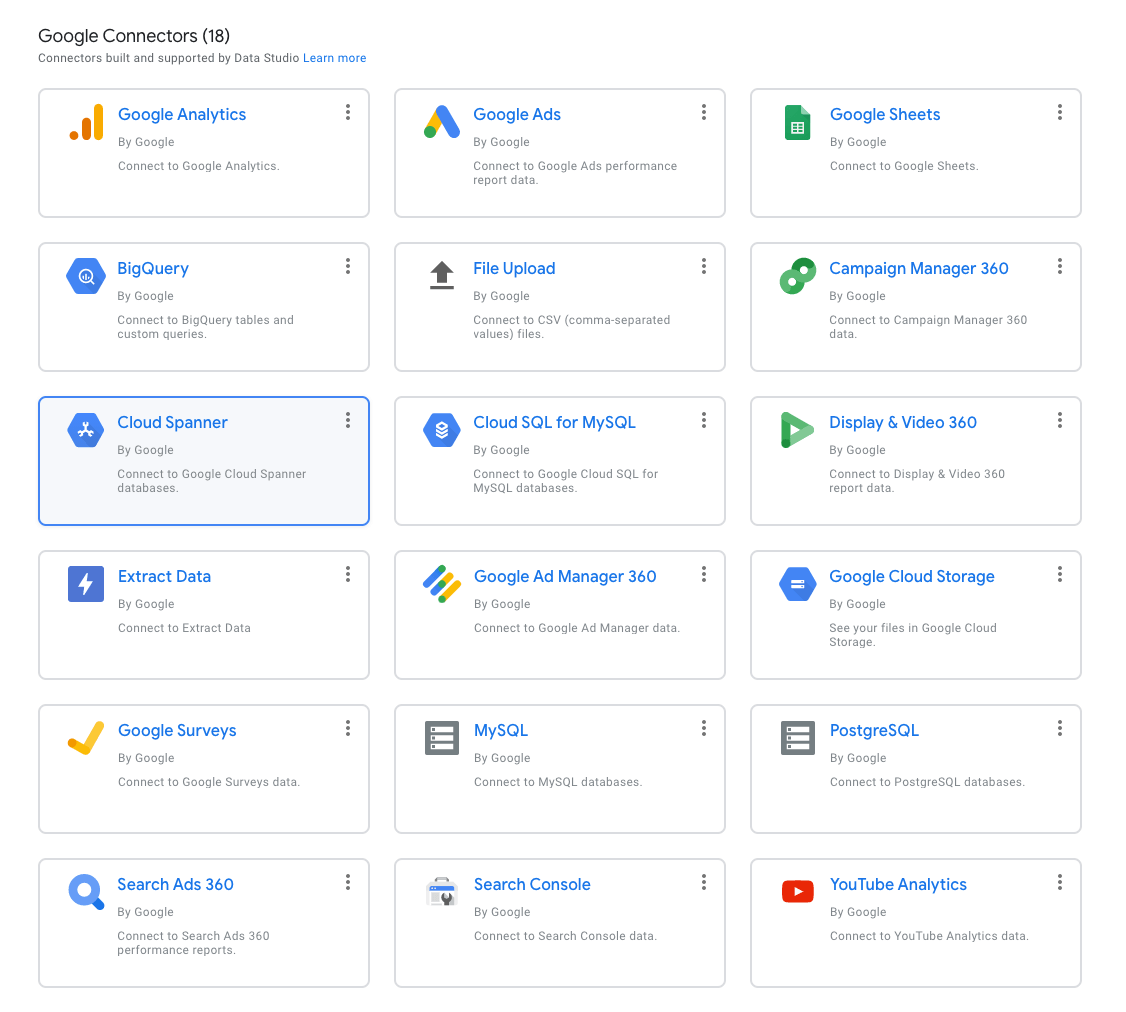Image resolution: width=1126 pixels, height=1012 pixels.
Task: Click the Search Ads 360 magnifier icon
Action: [x=86, y=892]
